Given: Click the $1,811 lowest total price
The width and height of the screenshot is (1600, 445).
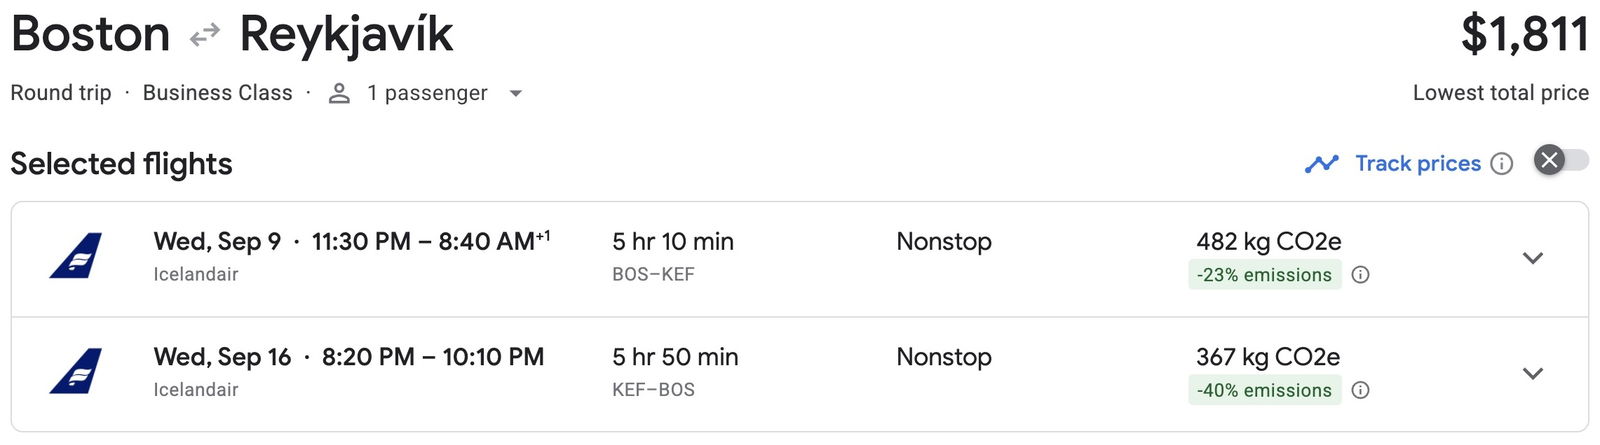Looking at the screenshot, I should click(x=1524, y=36).
